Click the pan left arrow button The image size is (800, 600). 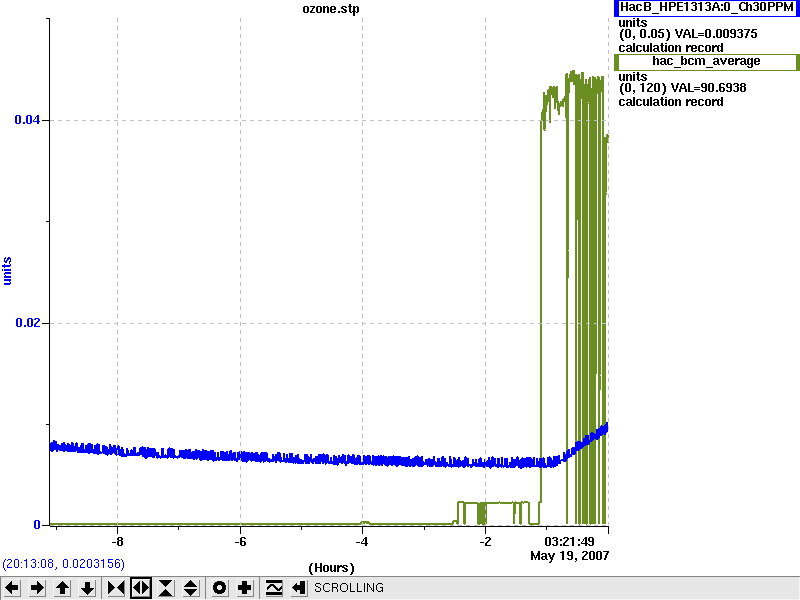click(12, 588)
